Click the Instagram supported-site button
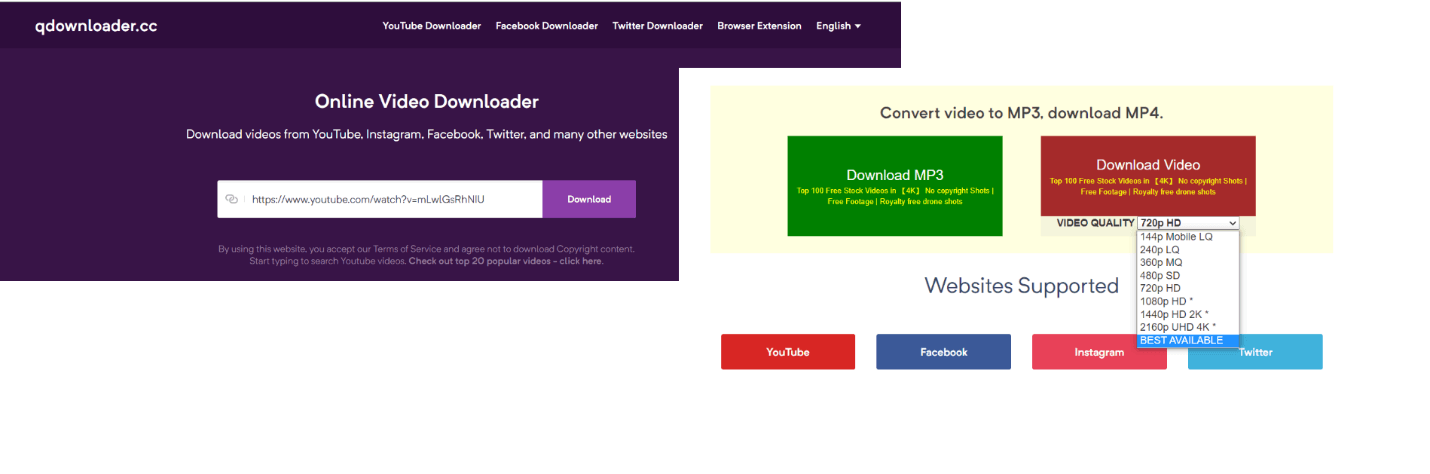Image resolution: width=1430 pixels, height=474 pixels. pyautogui.click(x=1099, y=352)
